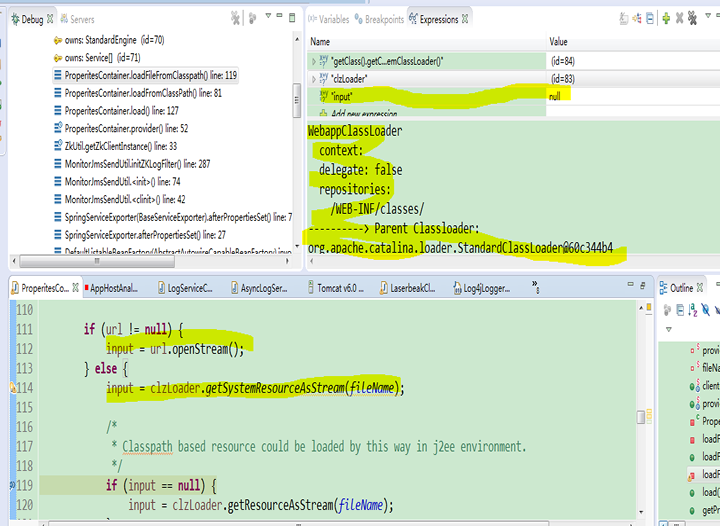Click green plus Add Watch Expression icon
The image size is (720, 526).
pos(666,18)
